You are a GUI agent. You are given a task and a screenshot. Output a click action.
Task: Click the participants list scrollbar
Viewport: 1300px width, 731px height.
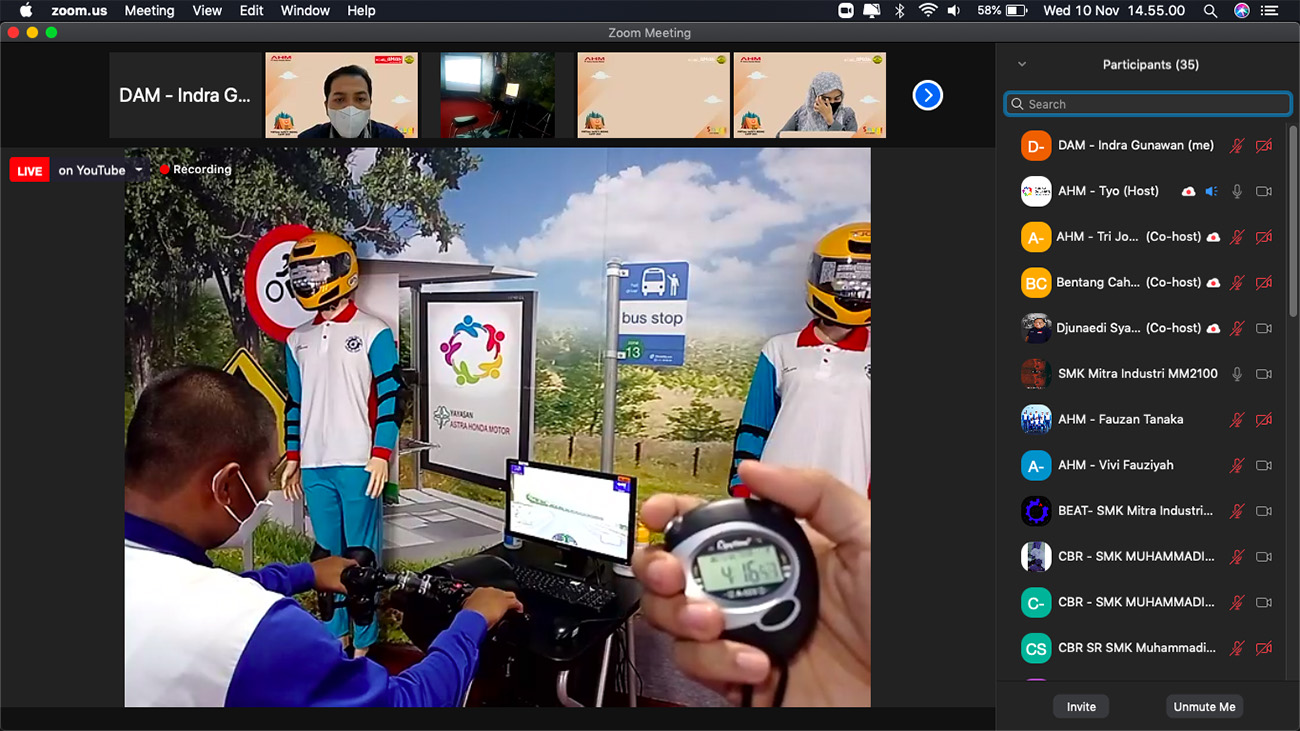coord(1292,220)
